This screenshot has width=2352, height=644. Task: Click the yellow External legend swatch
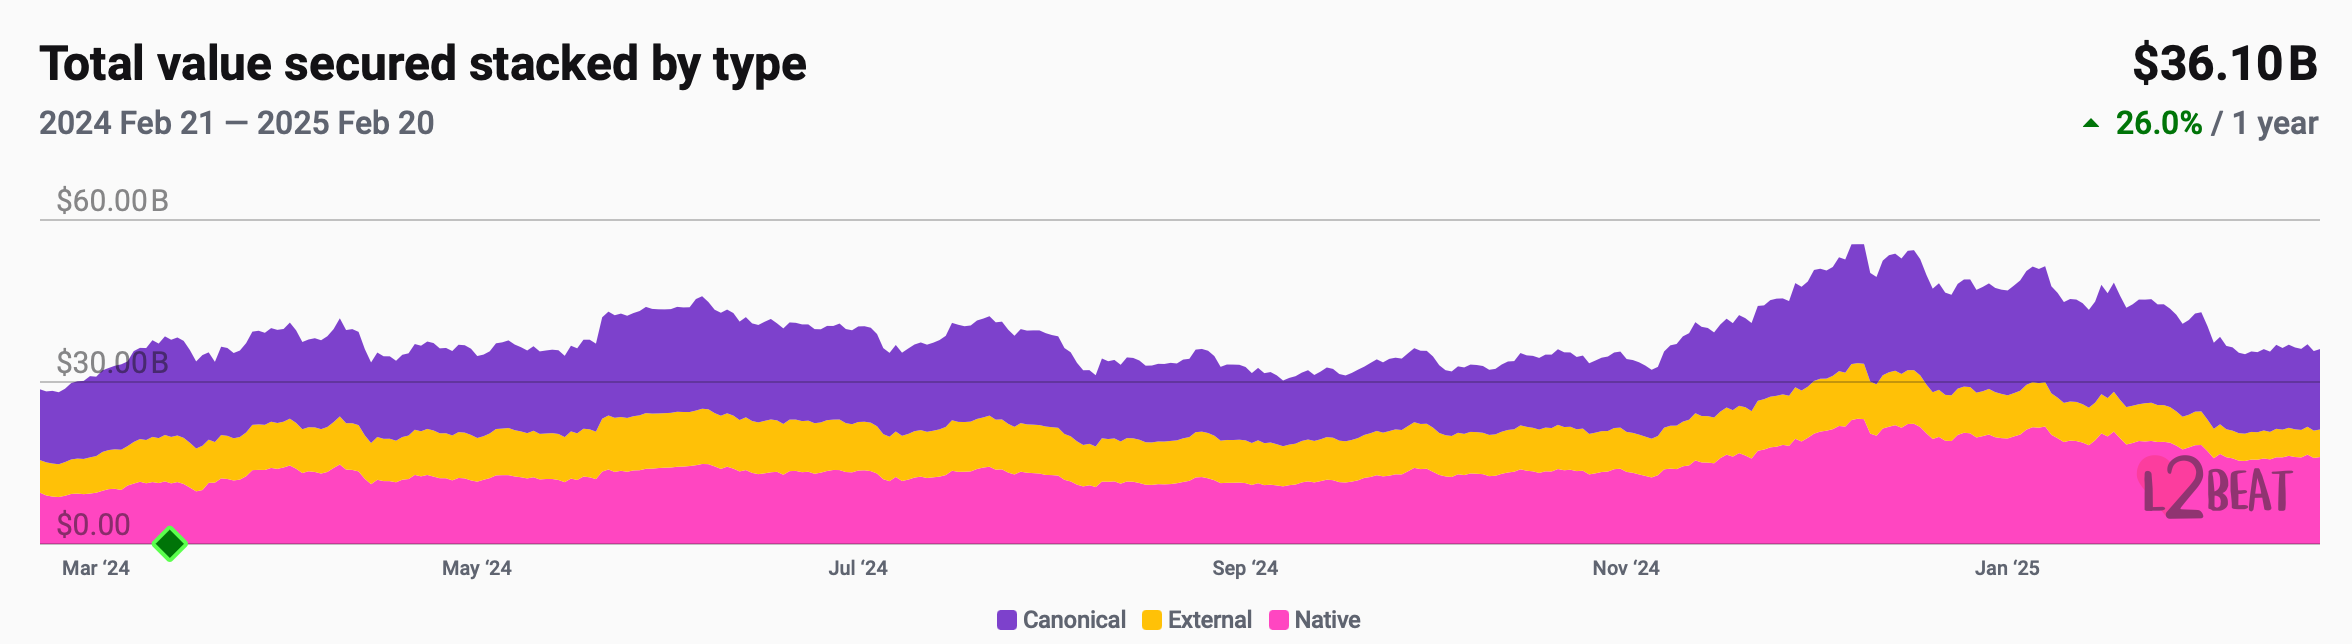coord(1152,620)
